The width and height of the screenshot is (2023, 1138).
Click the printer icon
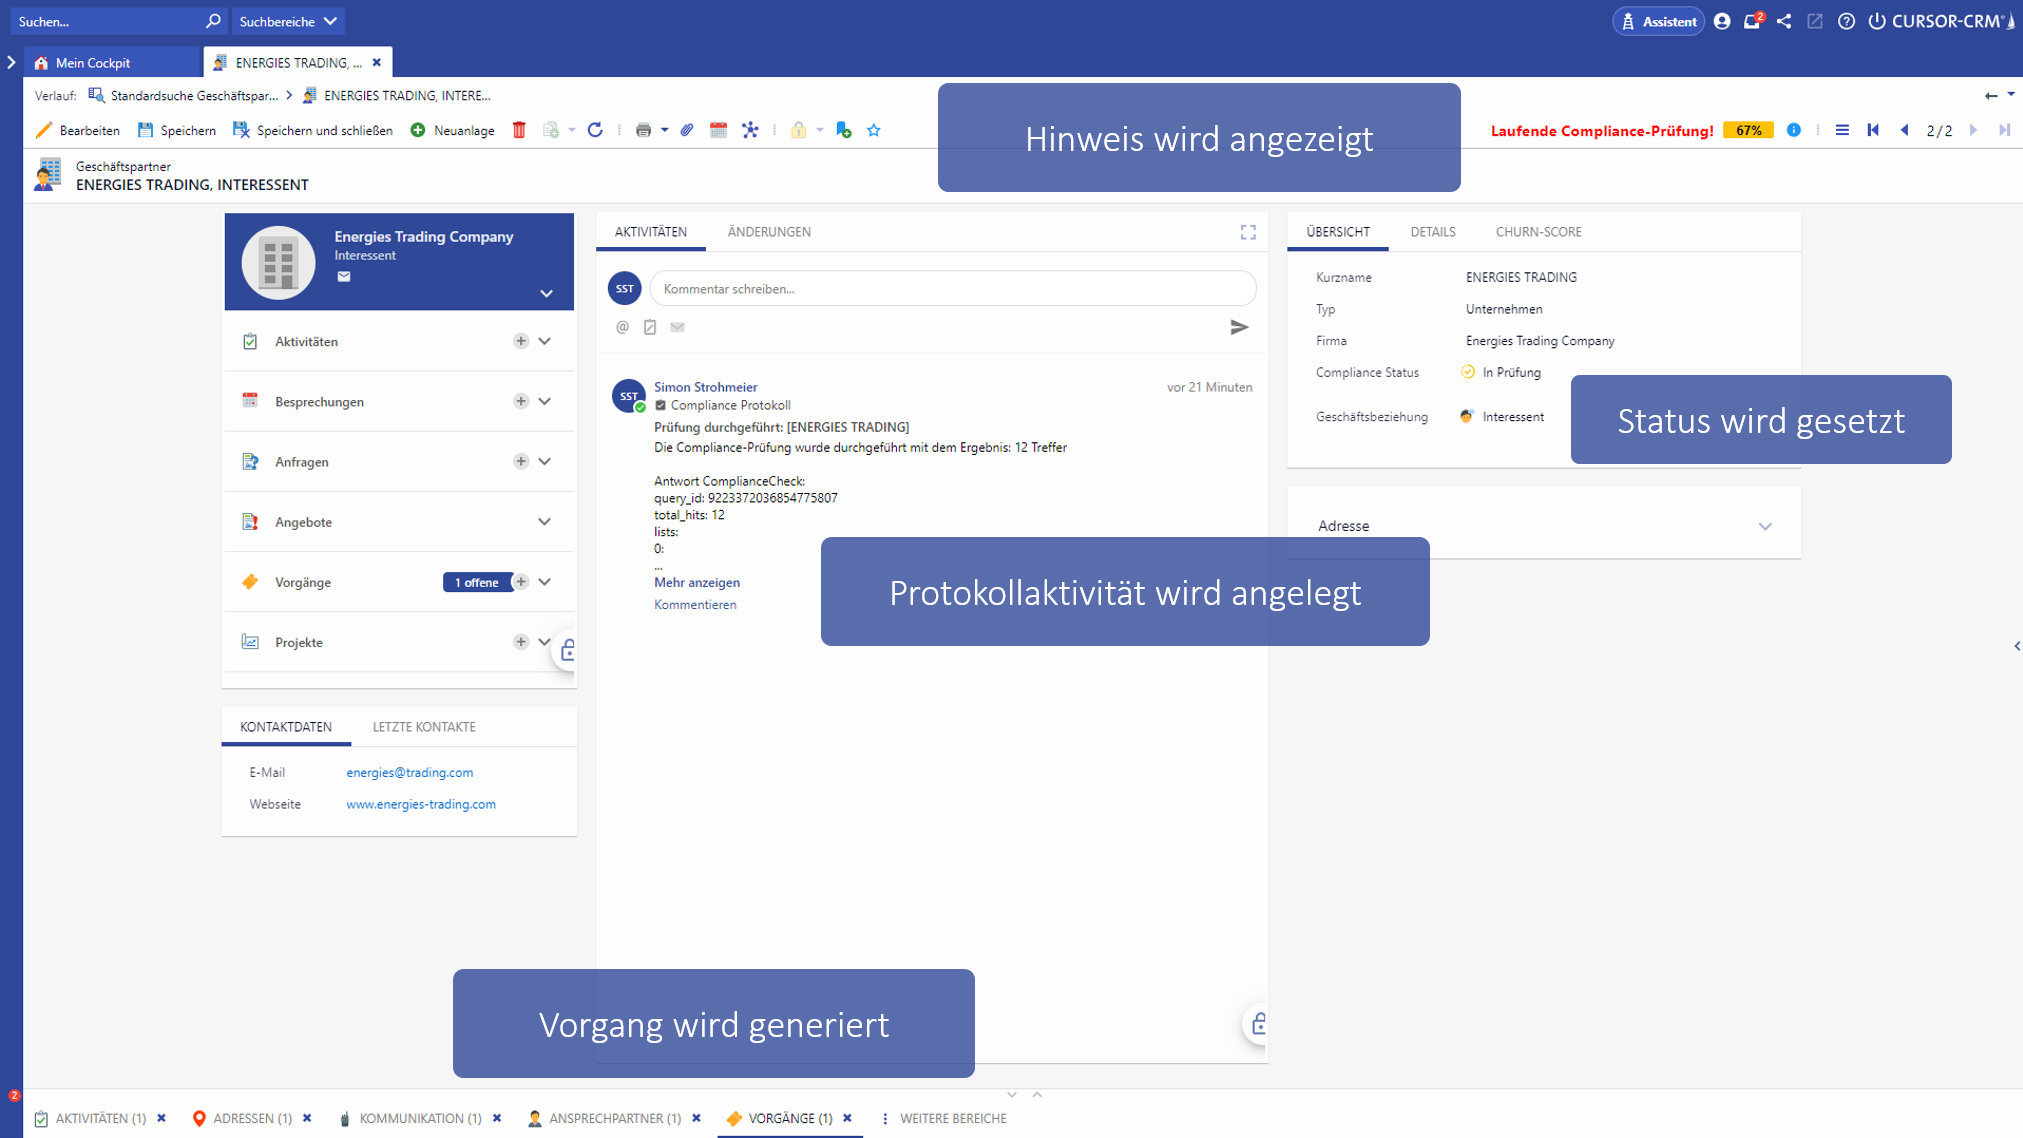pos(643,130)
